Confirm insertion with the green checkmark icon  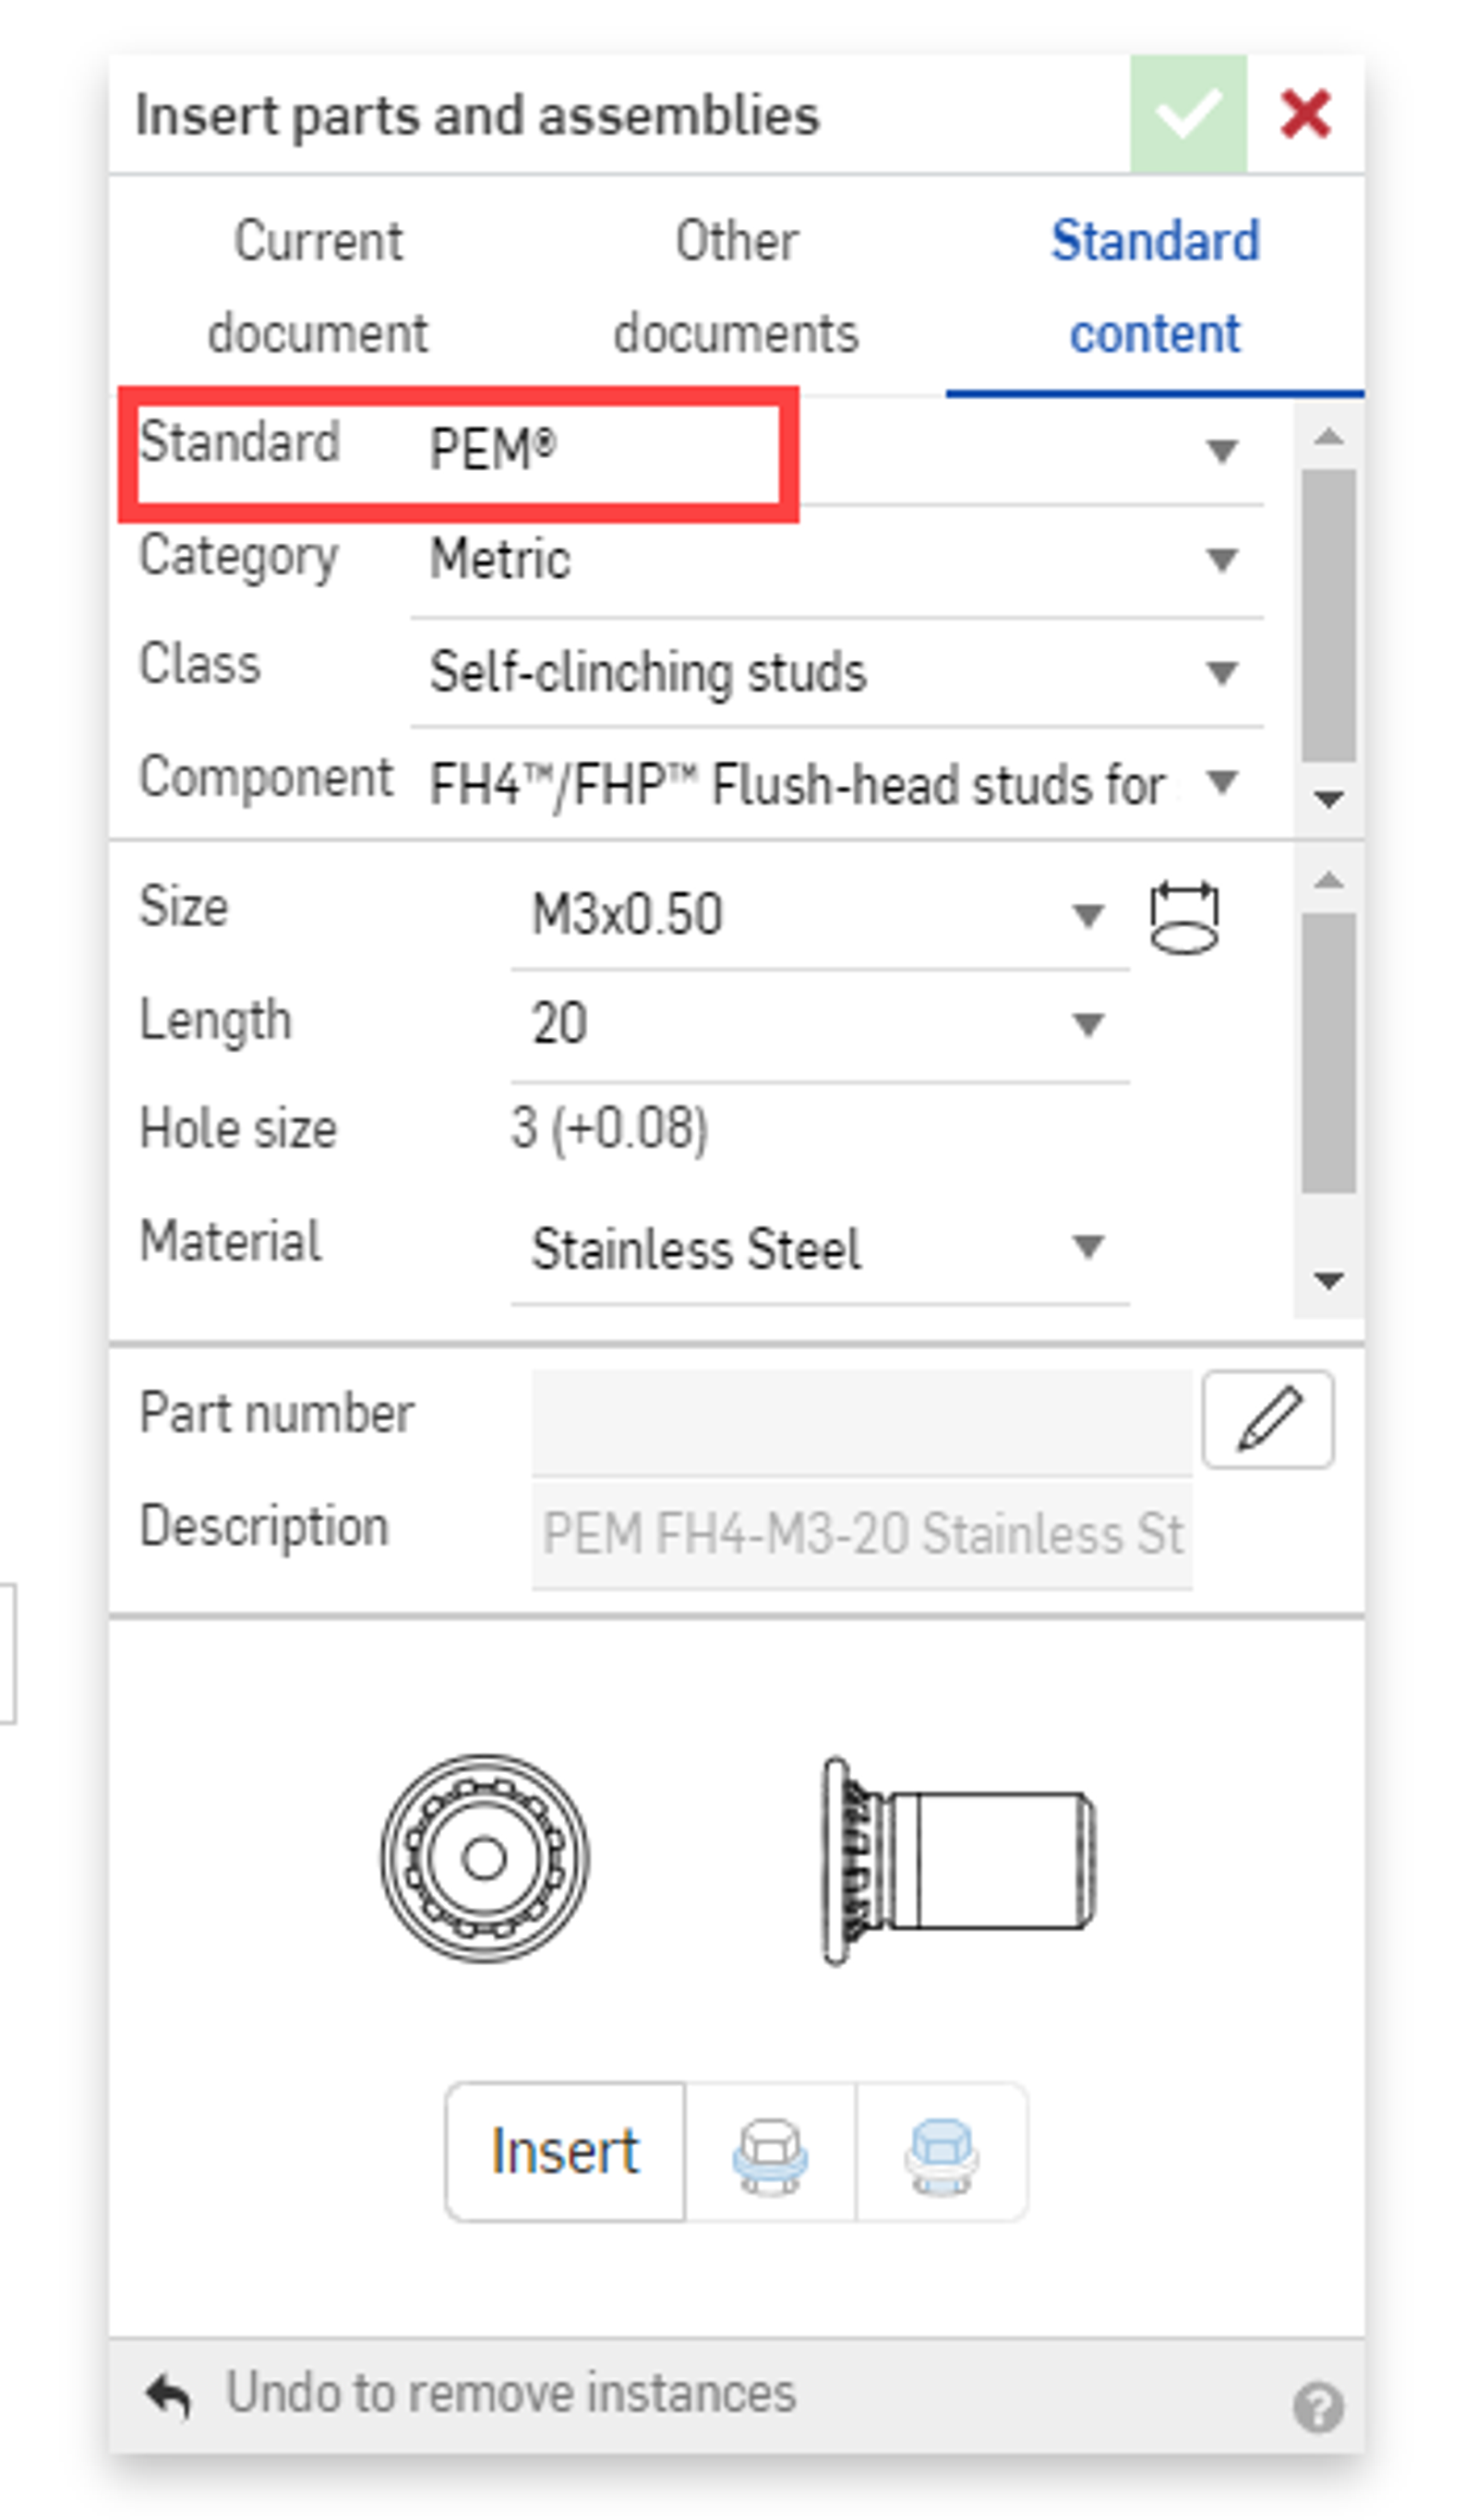tap(1189, 113)
